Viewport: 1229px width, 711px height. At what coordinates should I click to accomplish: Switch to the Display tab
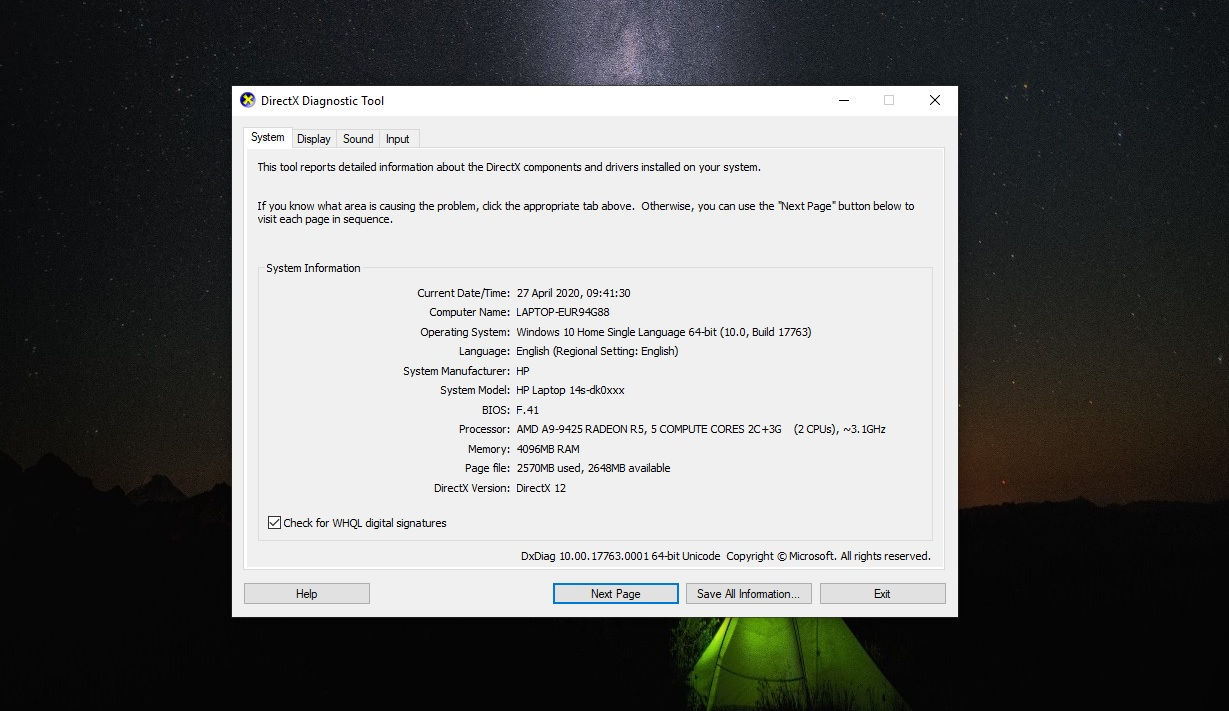pyautogui.click(x=314, y=138)
